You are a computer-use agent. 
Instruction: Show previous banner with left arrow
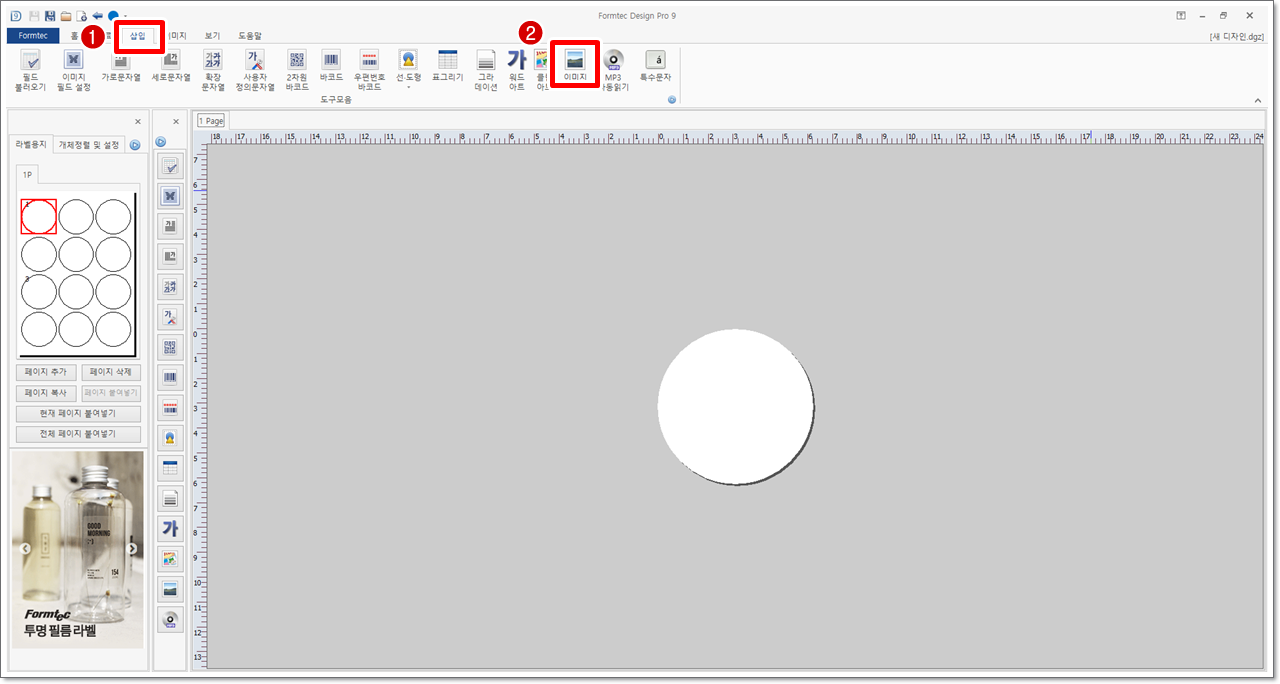click(25, 549)
